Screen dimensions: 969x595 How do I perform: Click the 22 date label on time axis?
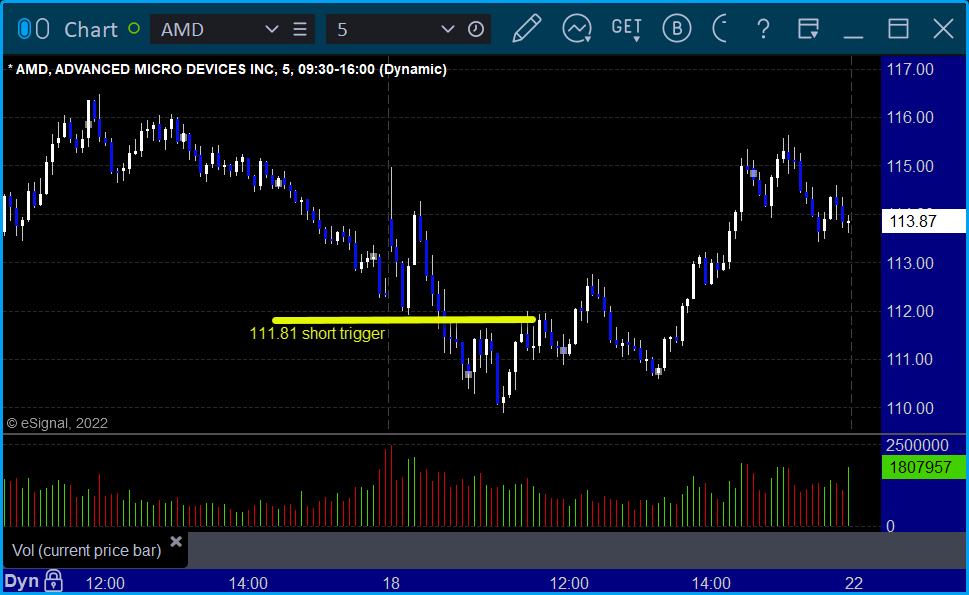[x=853, y=583]
